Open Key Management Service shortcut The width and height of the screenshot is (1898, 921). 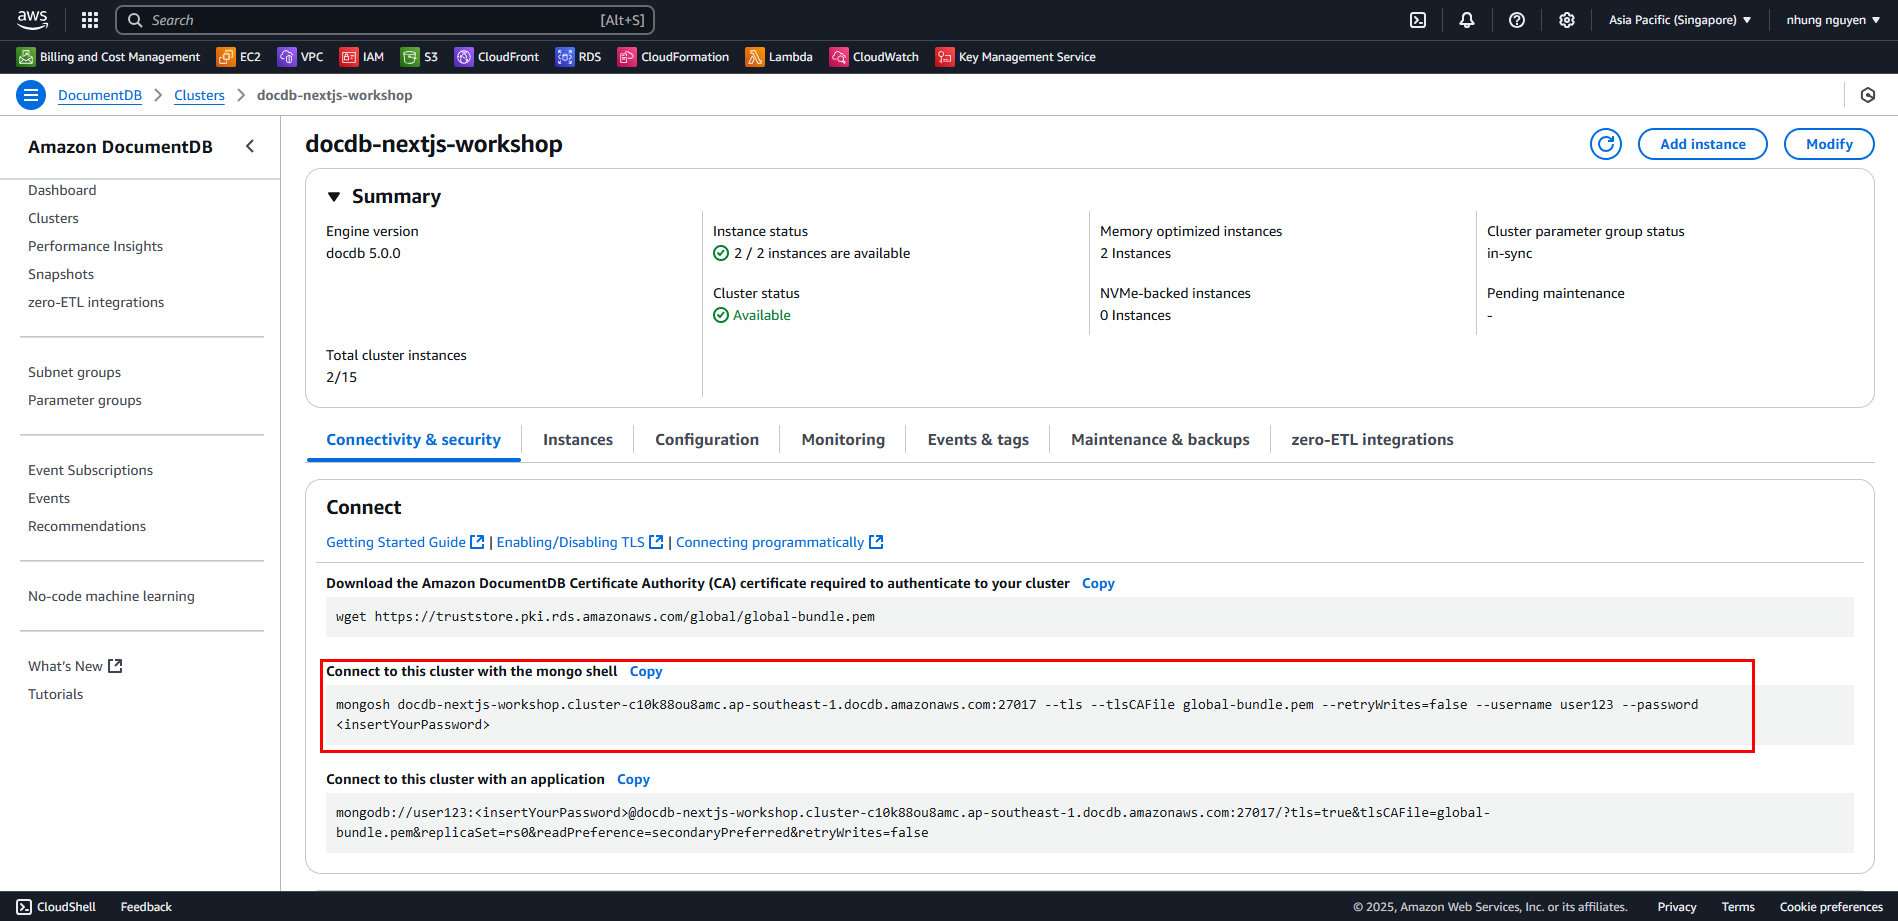point(1016,57)
